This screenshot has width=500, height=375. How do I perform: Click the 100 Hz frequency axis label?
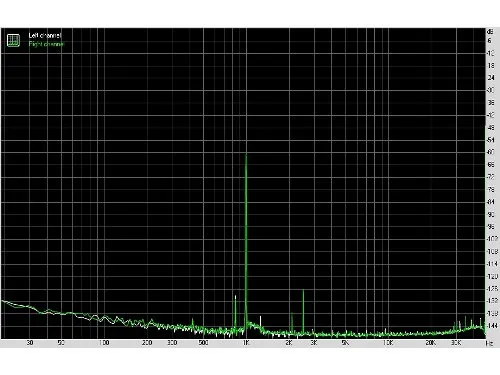click(x=104, y=343)
